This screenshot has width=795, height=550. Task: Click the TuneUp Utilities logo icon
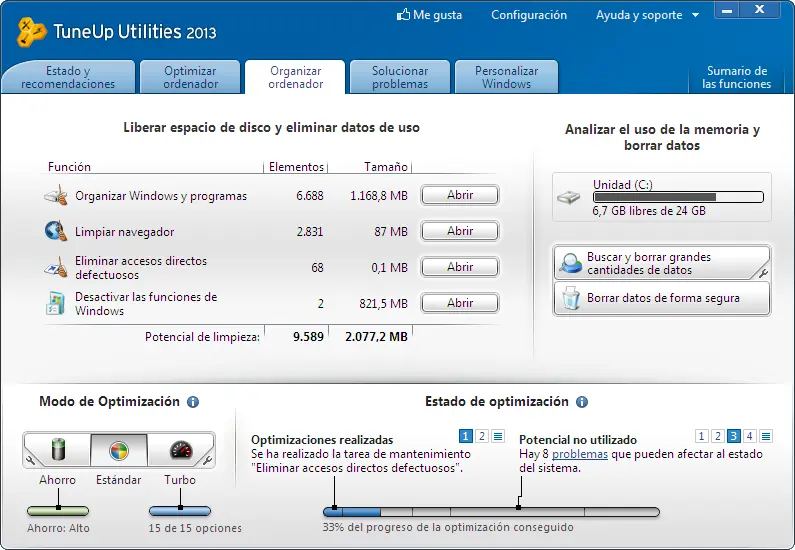click(x=31, y=32)
